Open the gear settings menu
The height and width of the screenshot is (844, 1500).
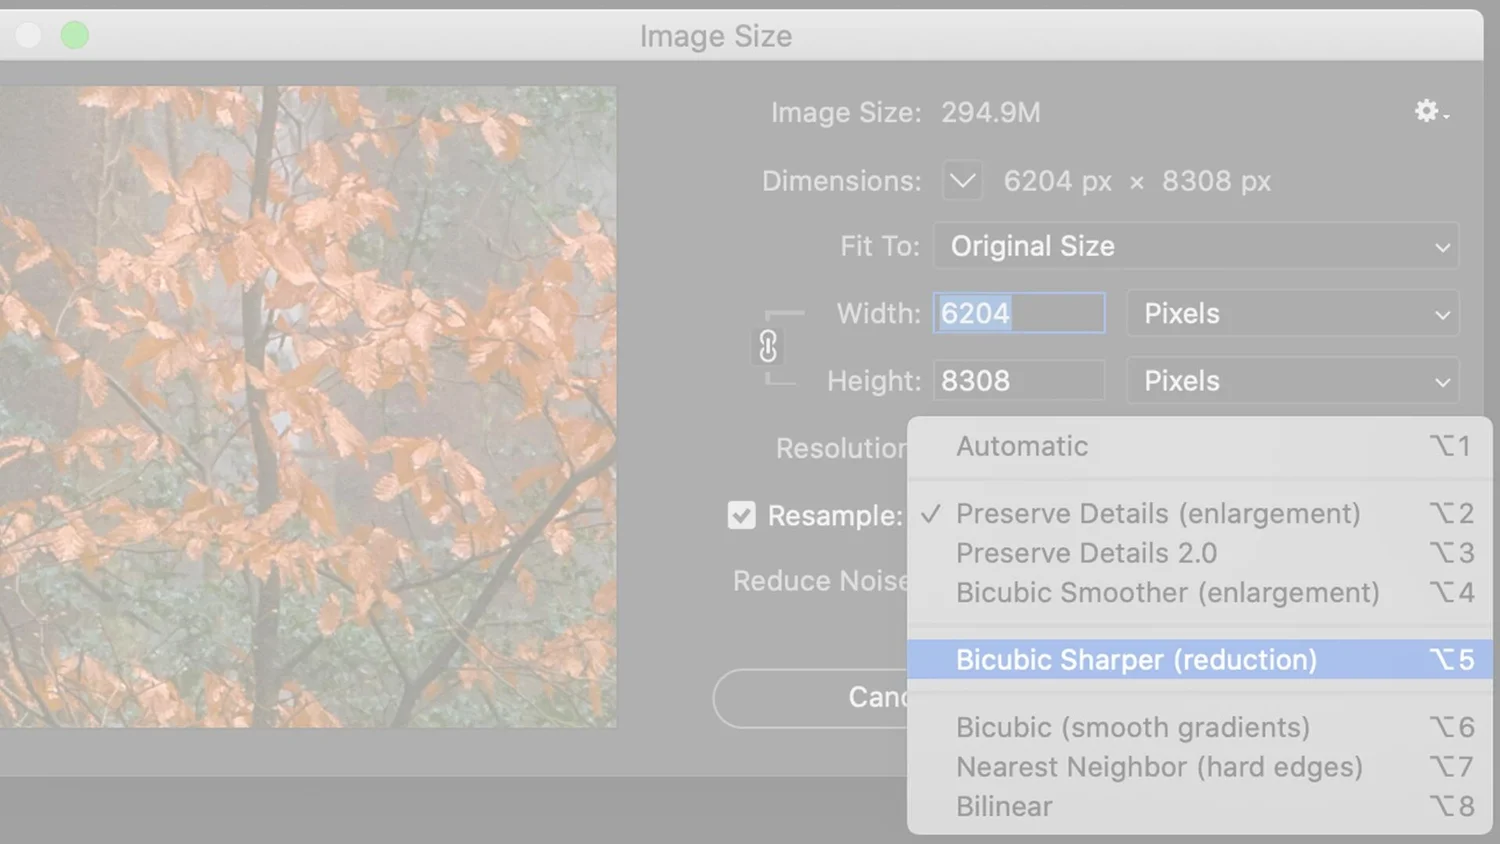[1431, 111]
